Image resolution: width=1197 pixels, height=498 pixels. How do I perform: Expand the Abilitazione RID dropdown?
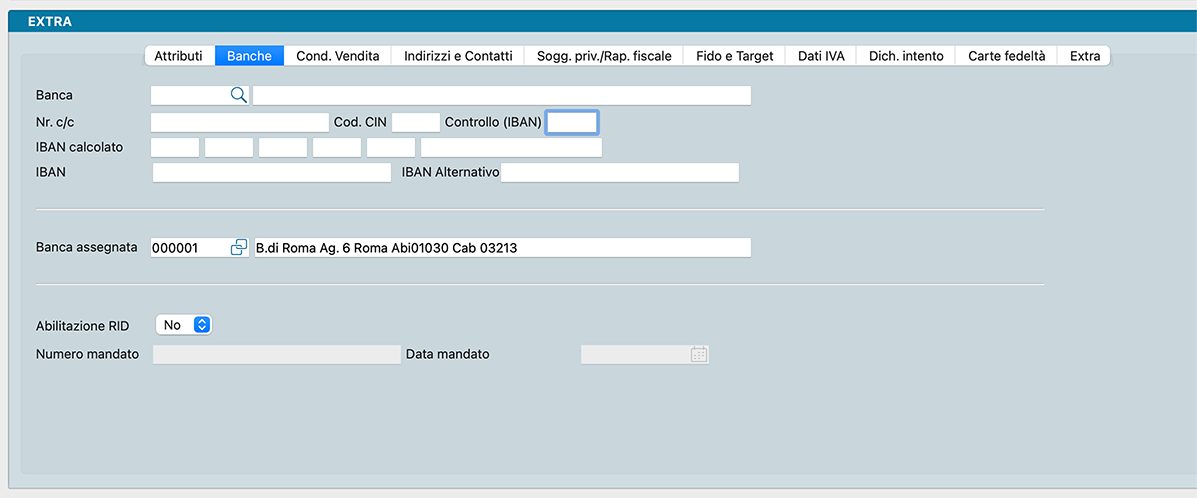pos(185,325)
